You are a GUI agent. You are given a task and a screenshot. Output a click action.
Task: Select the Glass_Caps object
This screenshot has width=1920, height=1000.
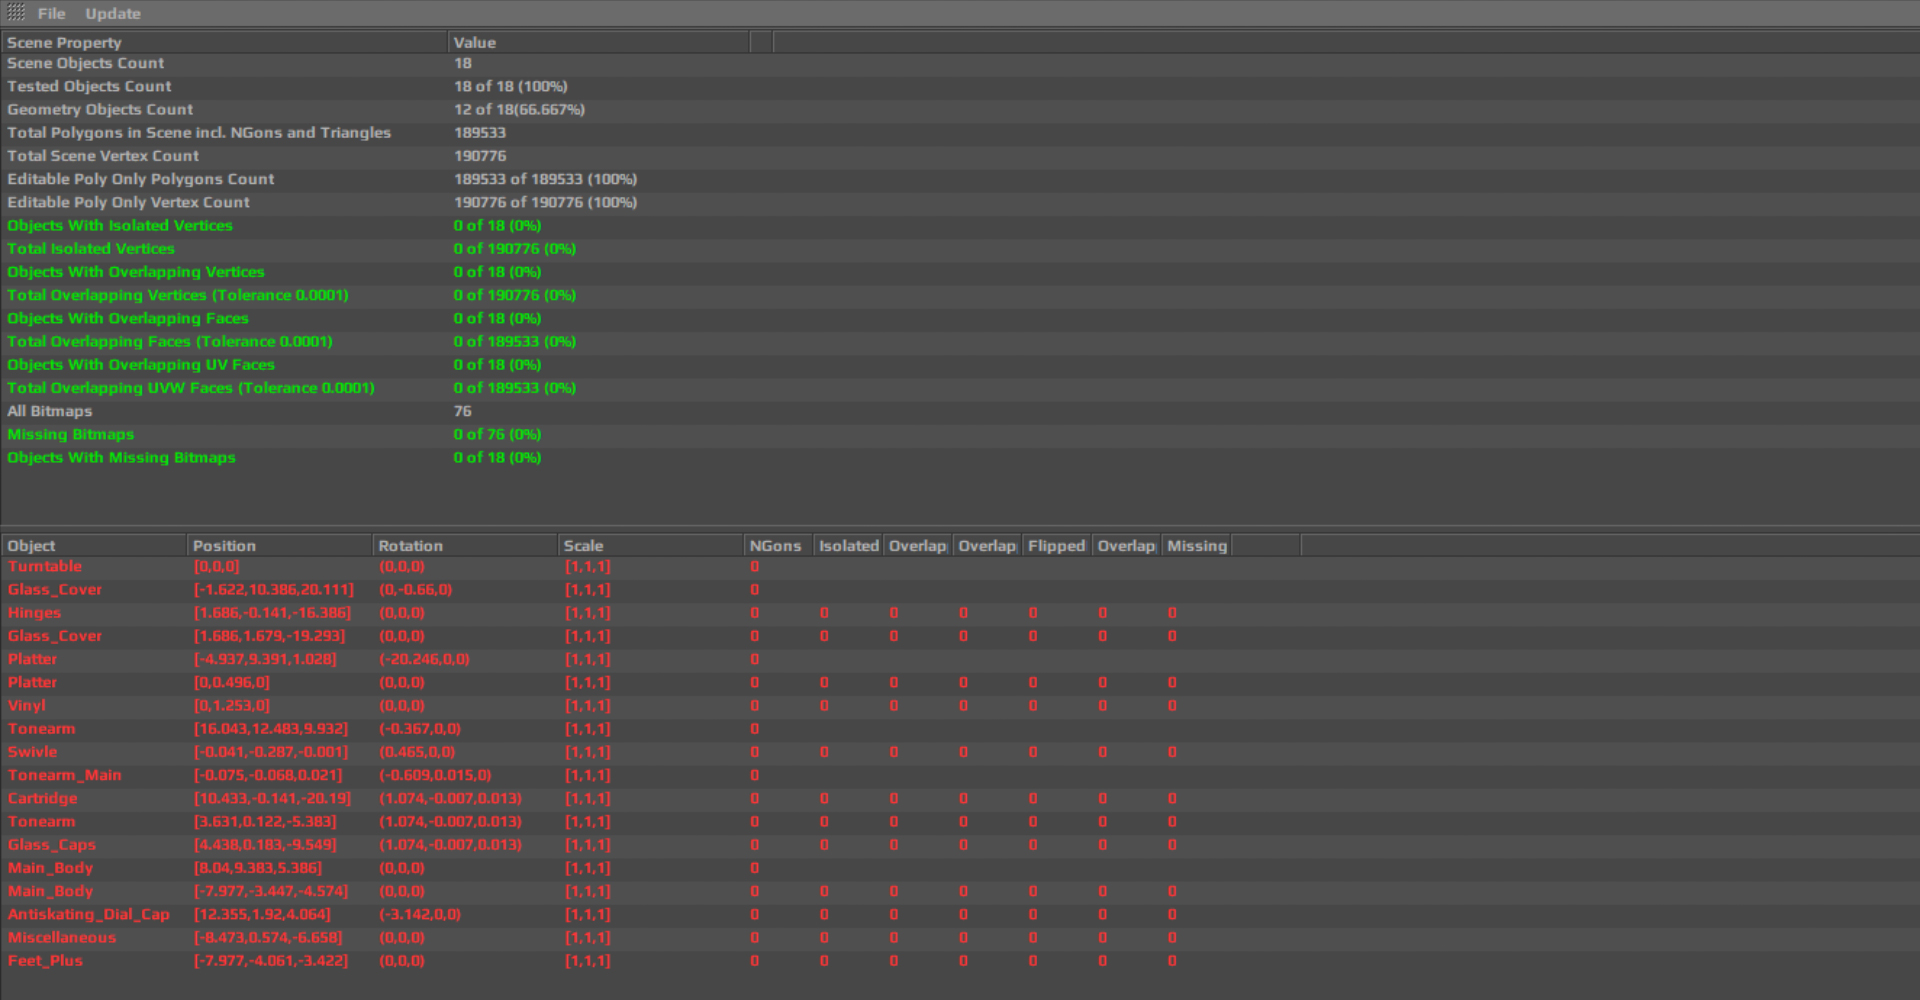click(52, 844)
